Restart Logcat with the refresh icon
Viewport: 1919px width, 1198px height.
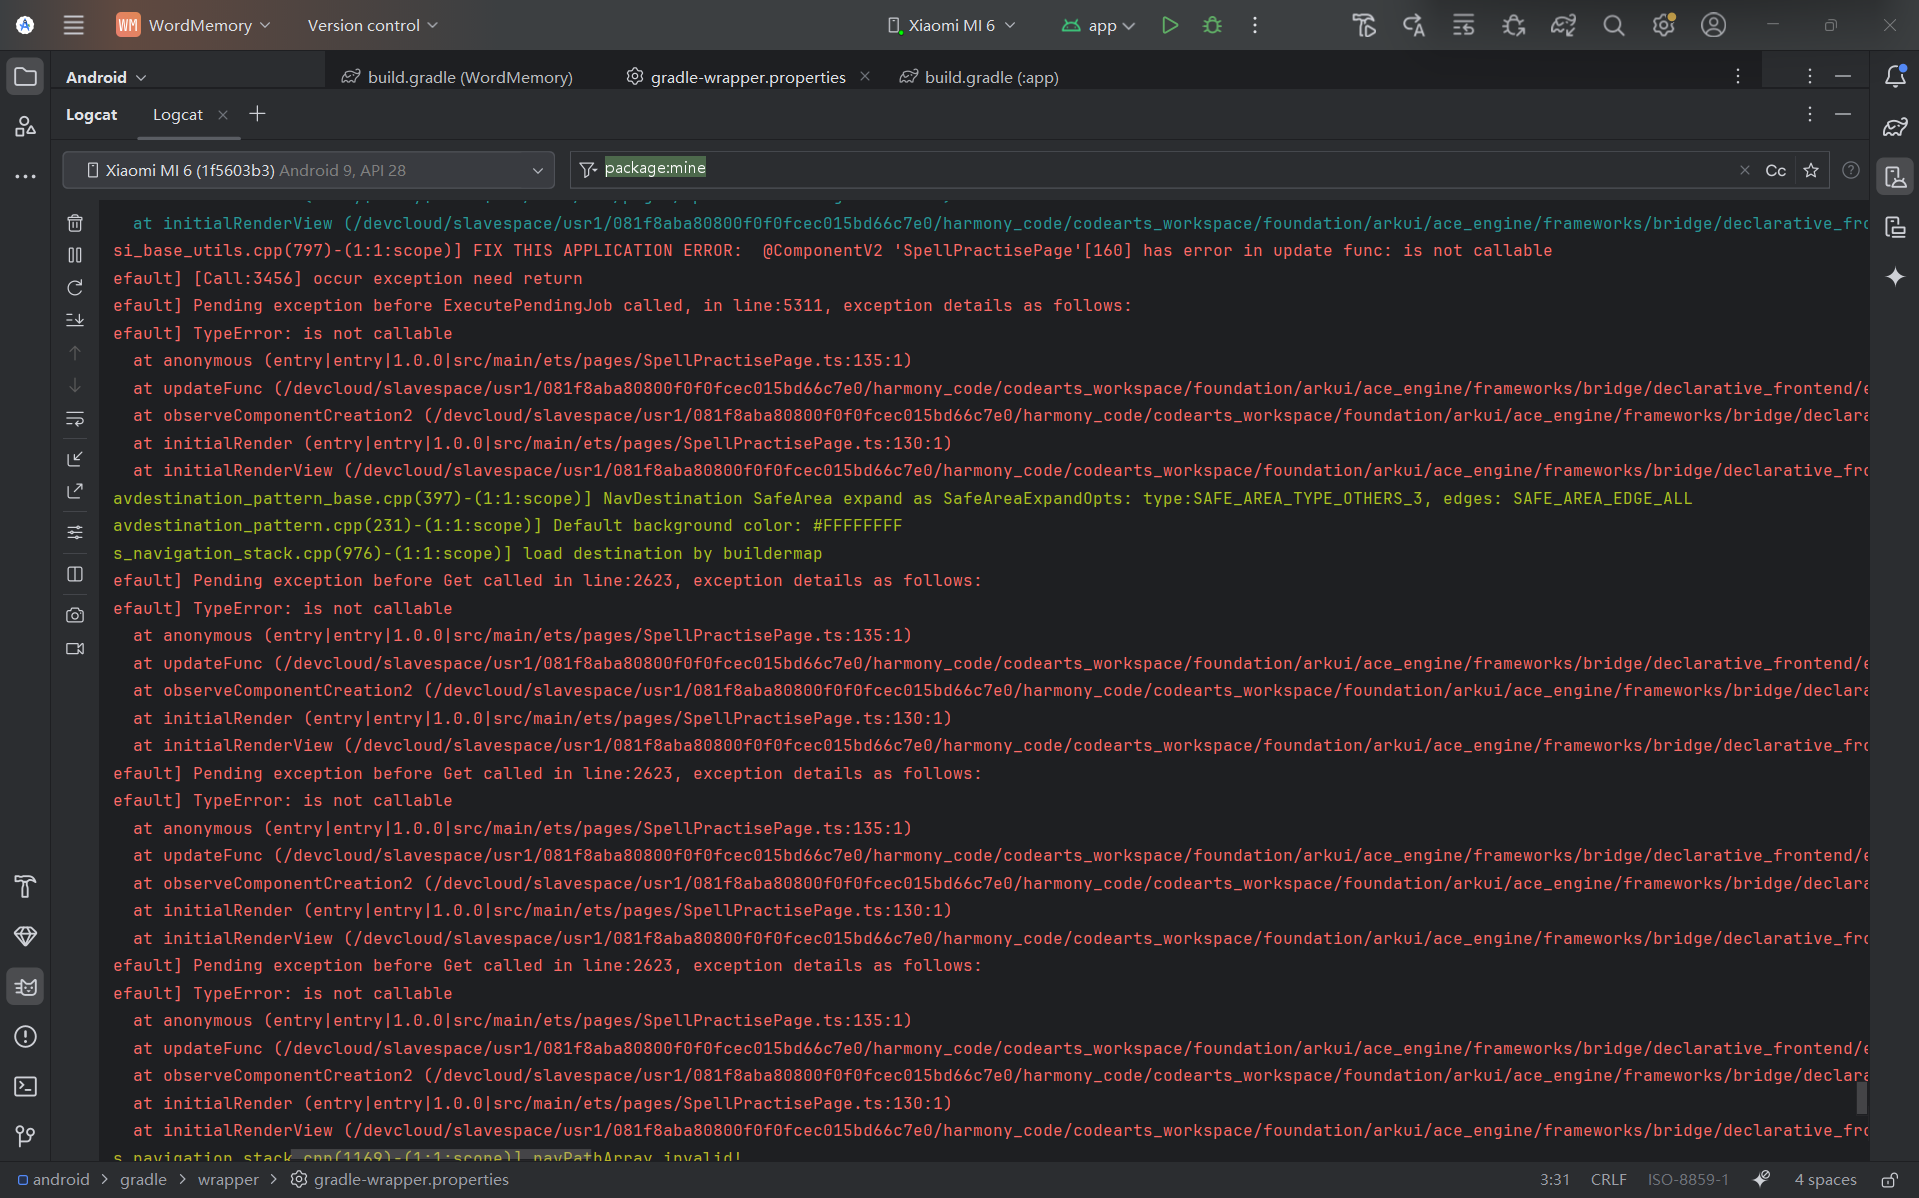click(x=75, y=288)
